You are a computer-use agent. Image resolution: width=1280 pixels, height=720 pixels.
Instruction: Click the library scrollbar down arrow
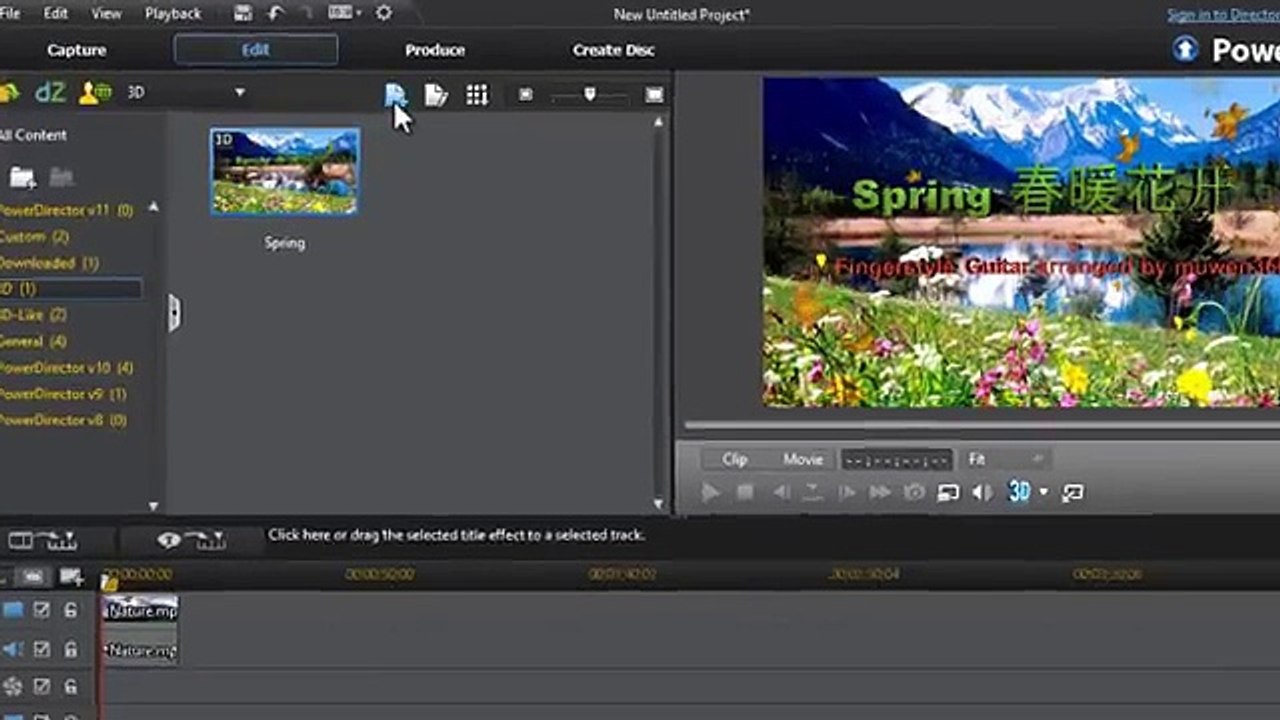(x=658, y=504)
